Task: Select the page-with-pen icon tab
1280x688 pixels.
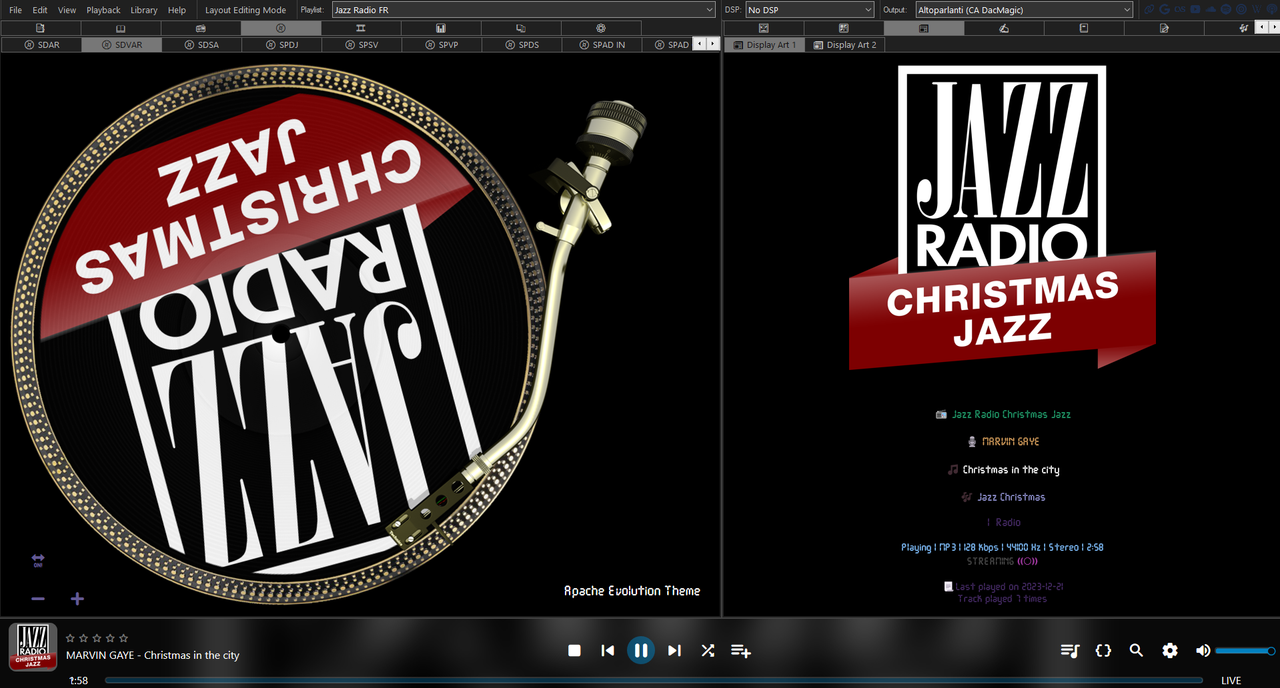Action: (x=1164, y=28)
